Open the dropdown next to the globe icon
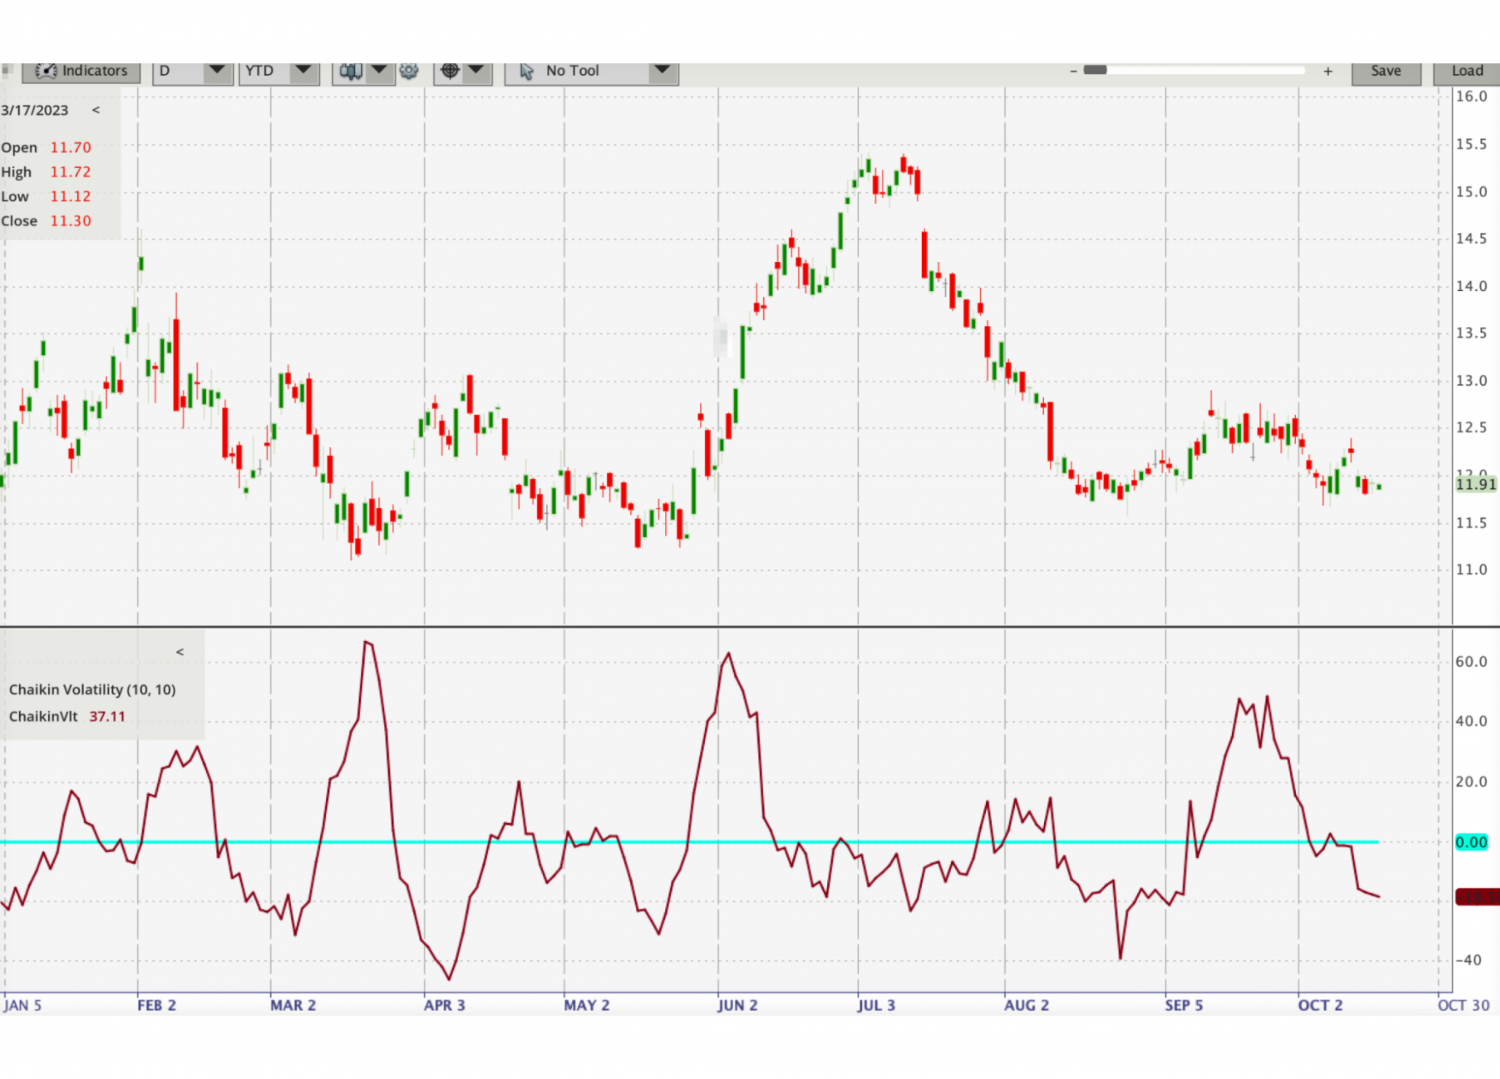The image size is (1500, 1079). [477, 70]
